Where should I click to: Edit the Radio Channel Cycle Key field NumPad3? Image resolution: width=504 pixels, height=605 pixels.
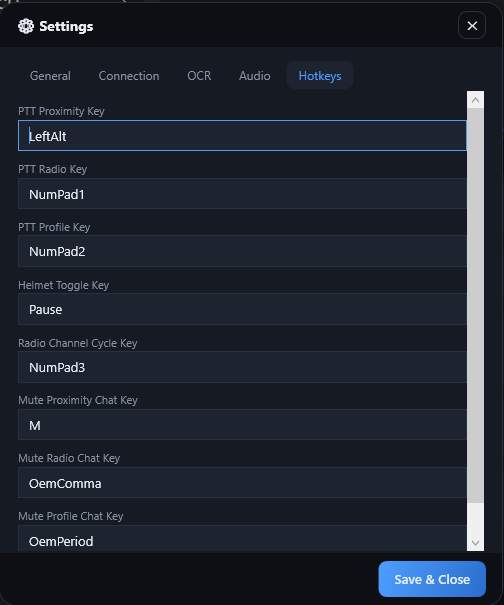pyautogui.click(x=242, y=367)
